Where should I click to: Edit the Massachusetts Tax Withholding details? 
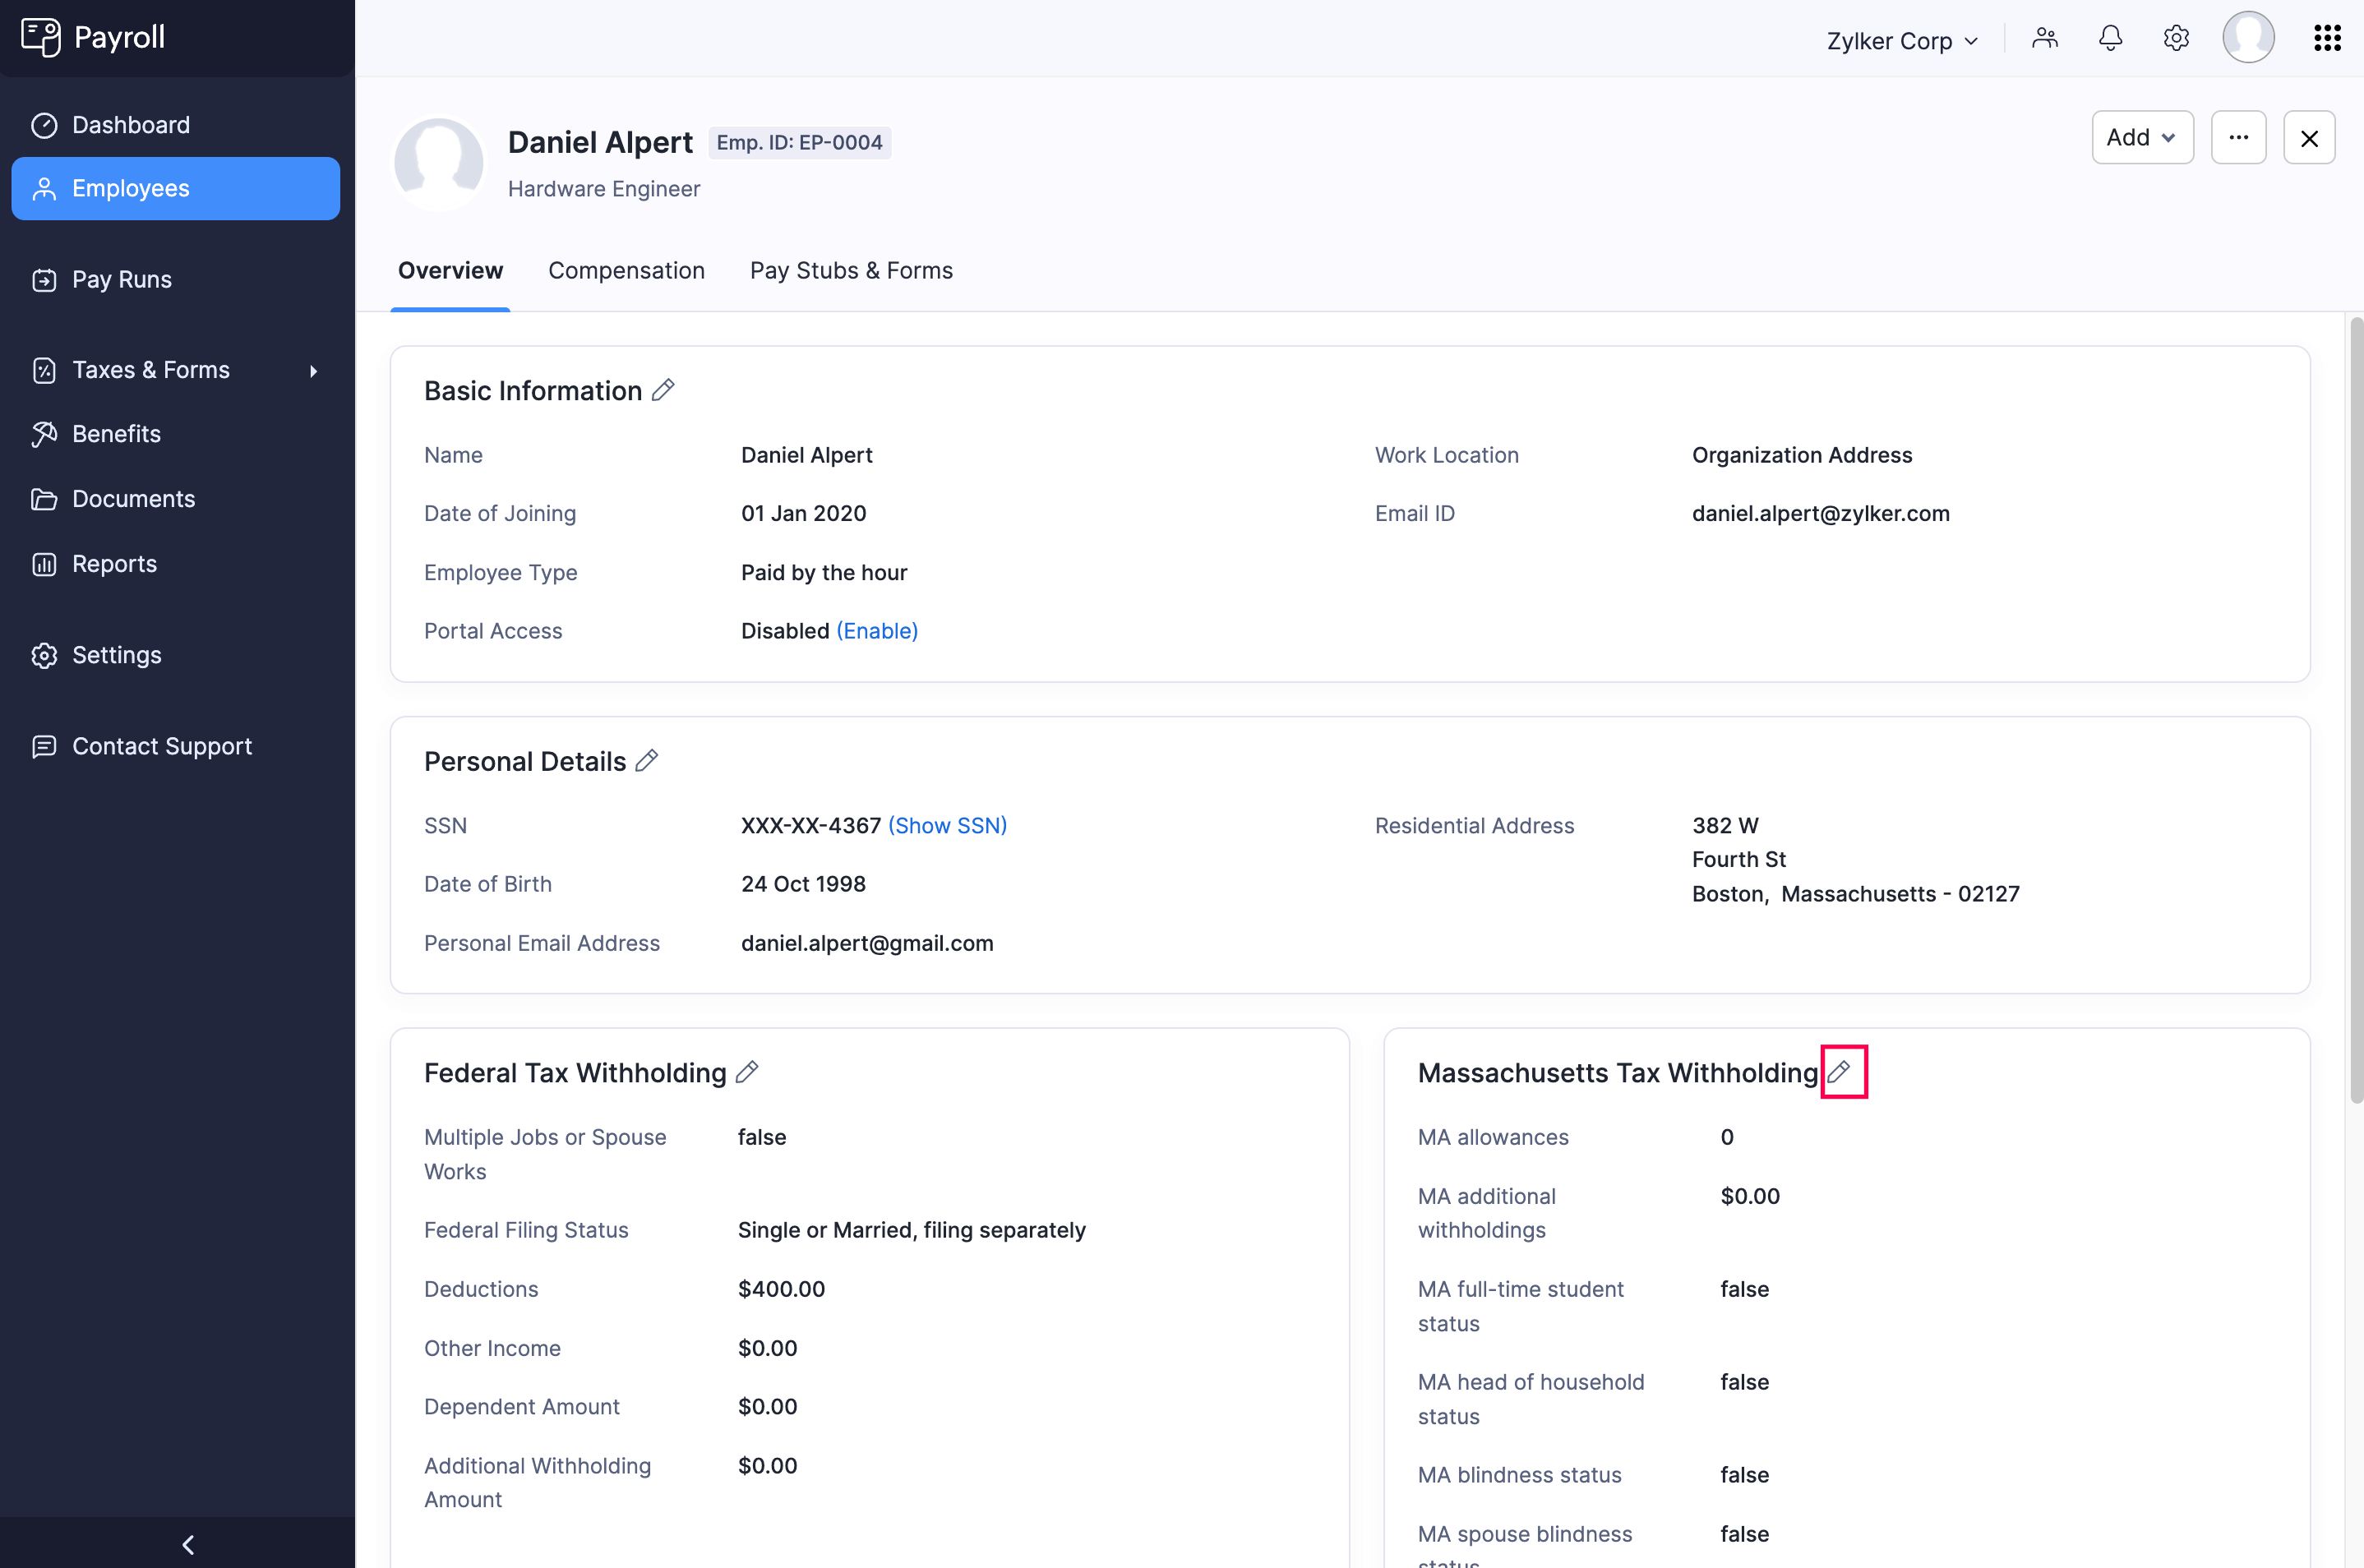point(1842,1071)
